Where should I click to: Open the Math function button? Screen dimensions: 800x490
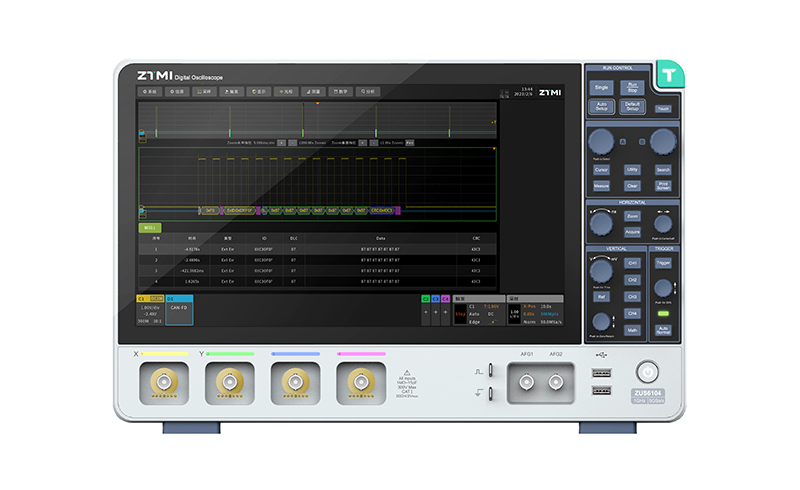click(632, 330)
